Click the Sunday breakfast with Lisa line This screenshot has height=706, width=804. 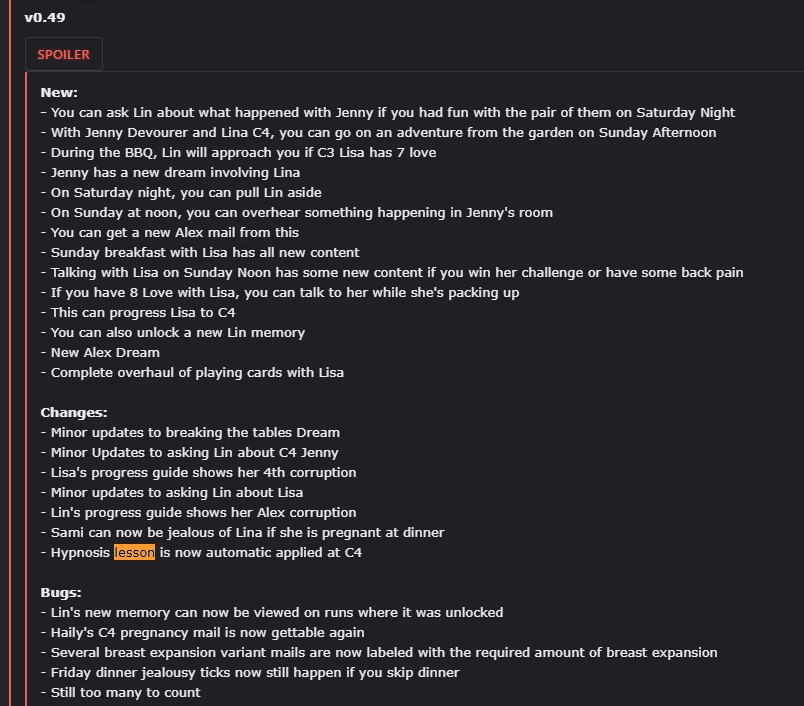tap(205, 252)
